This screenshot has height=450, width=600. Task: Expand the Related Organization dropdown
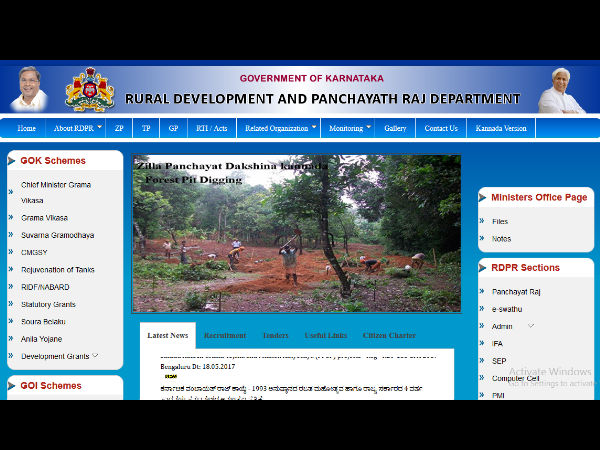[x=314, y=127]
